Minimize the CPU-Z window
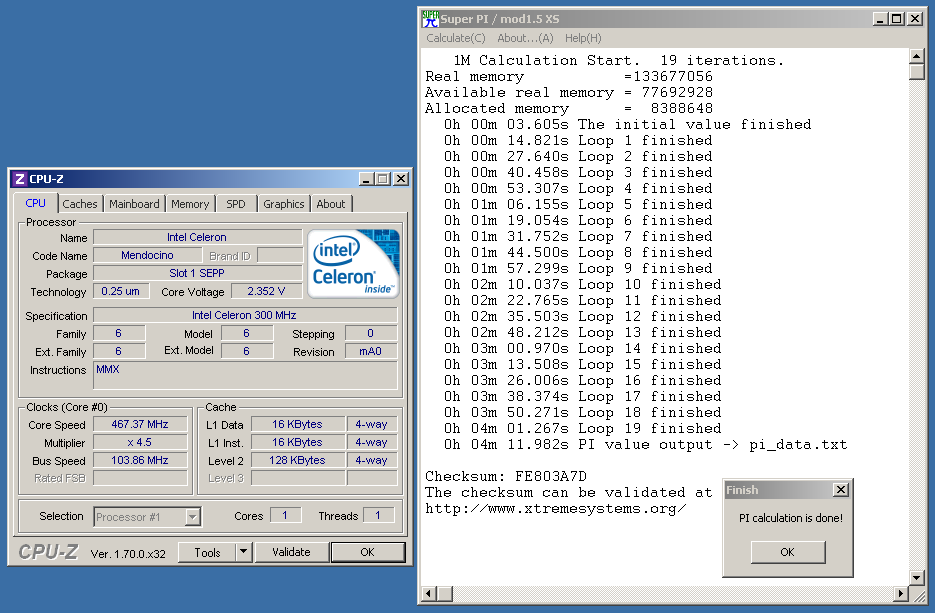 tap(365, 179)
